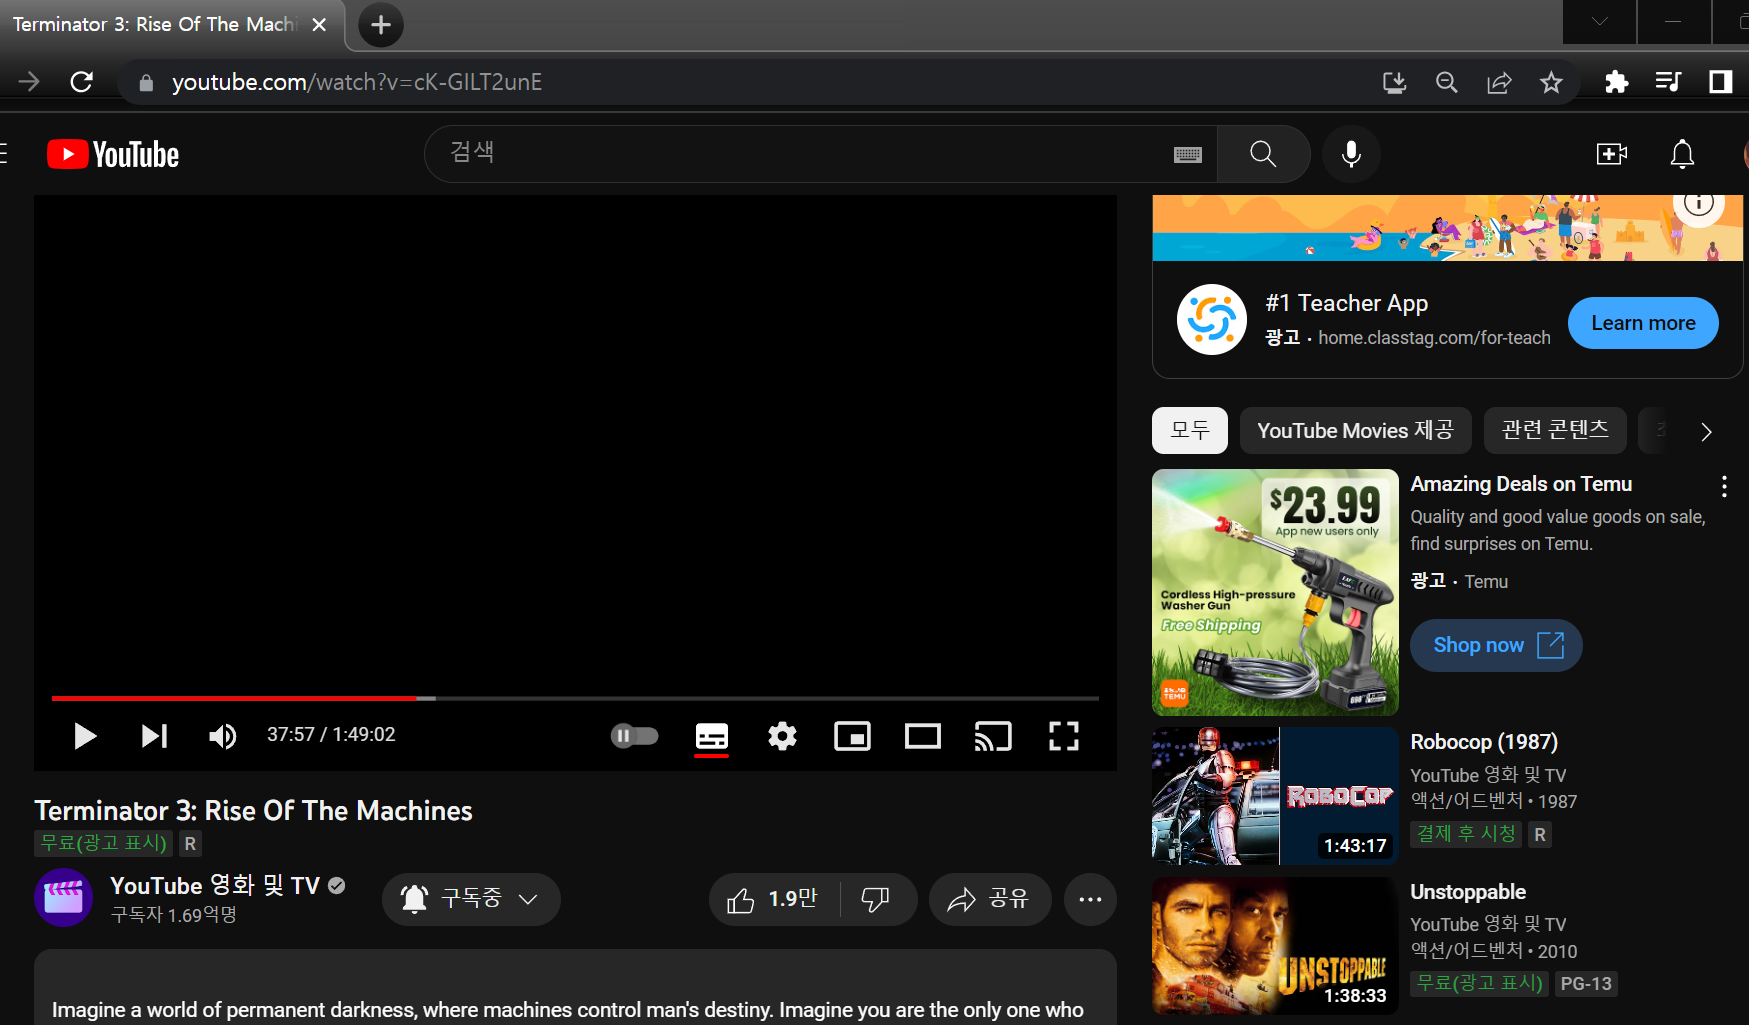1749x1025 pixels.
Task: Toggle subtitles/closed captions
Action: click(712, 737)
